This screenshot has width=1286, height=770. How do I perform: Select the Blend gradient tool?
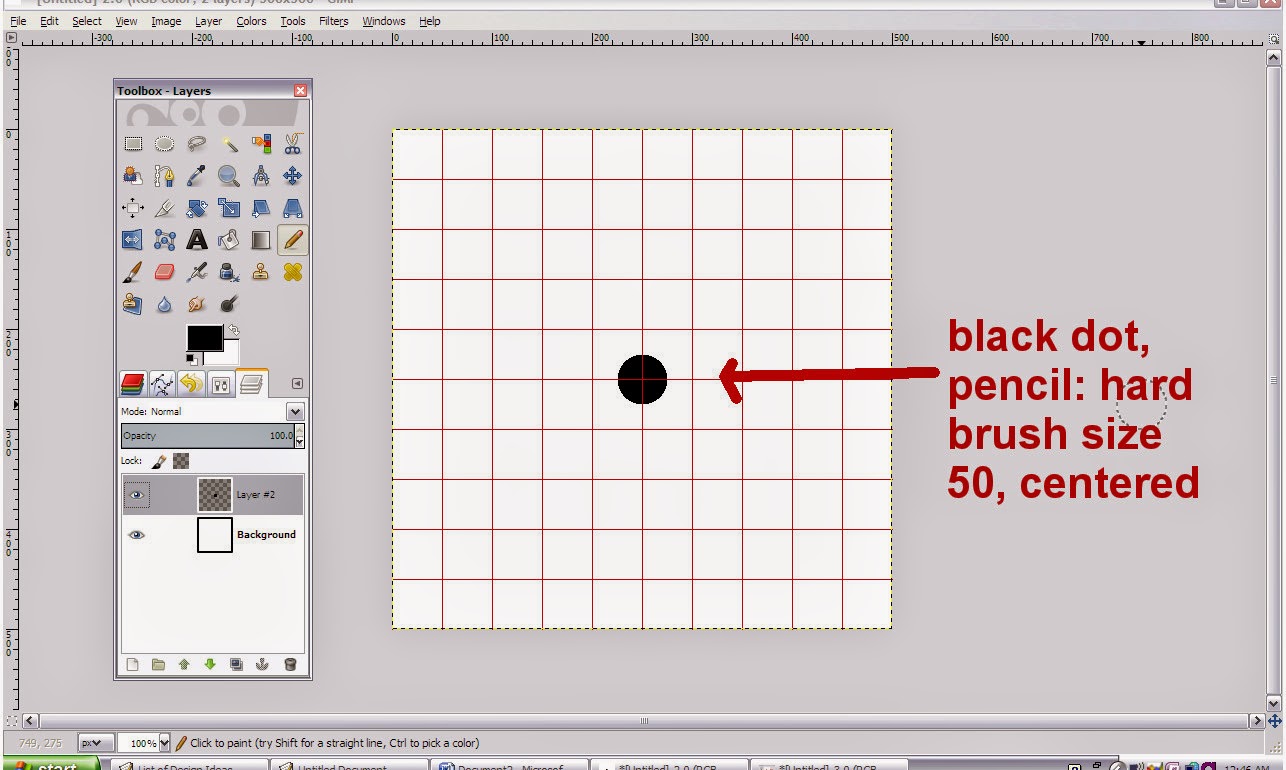point(261,240)
